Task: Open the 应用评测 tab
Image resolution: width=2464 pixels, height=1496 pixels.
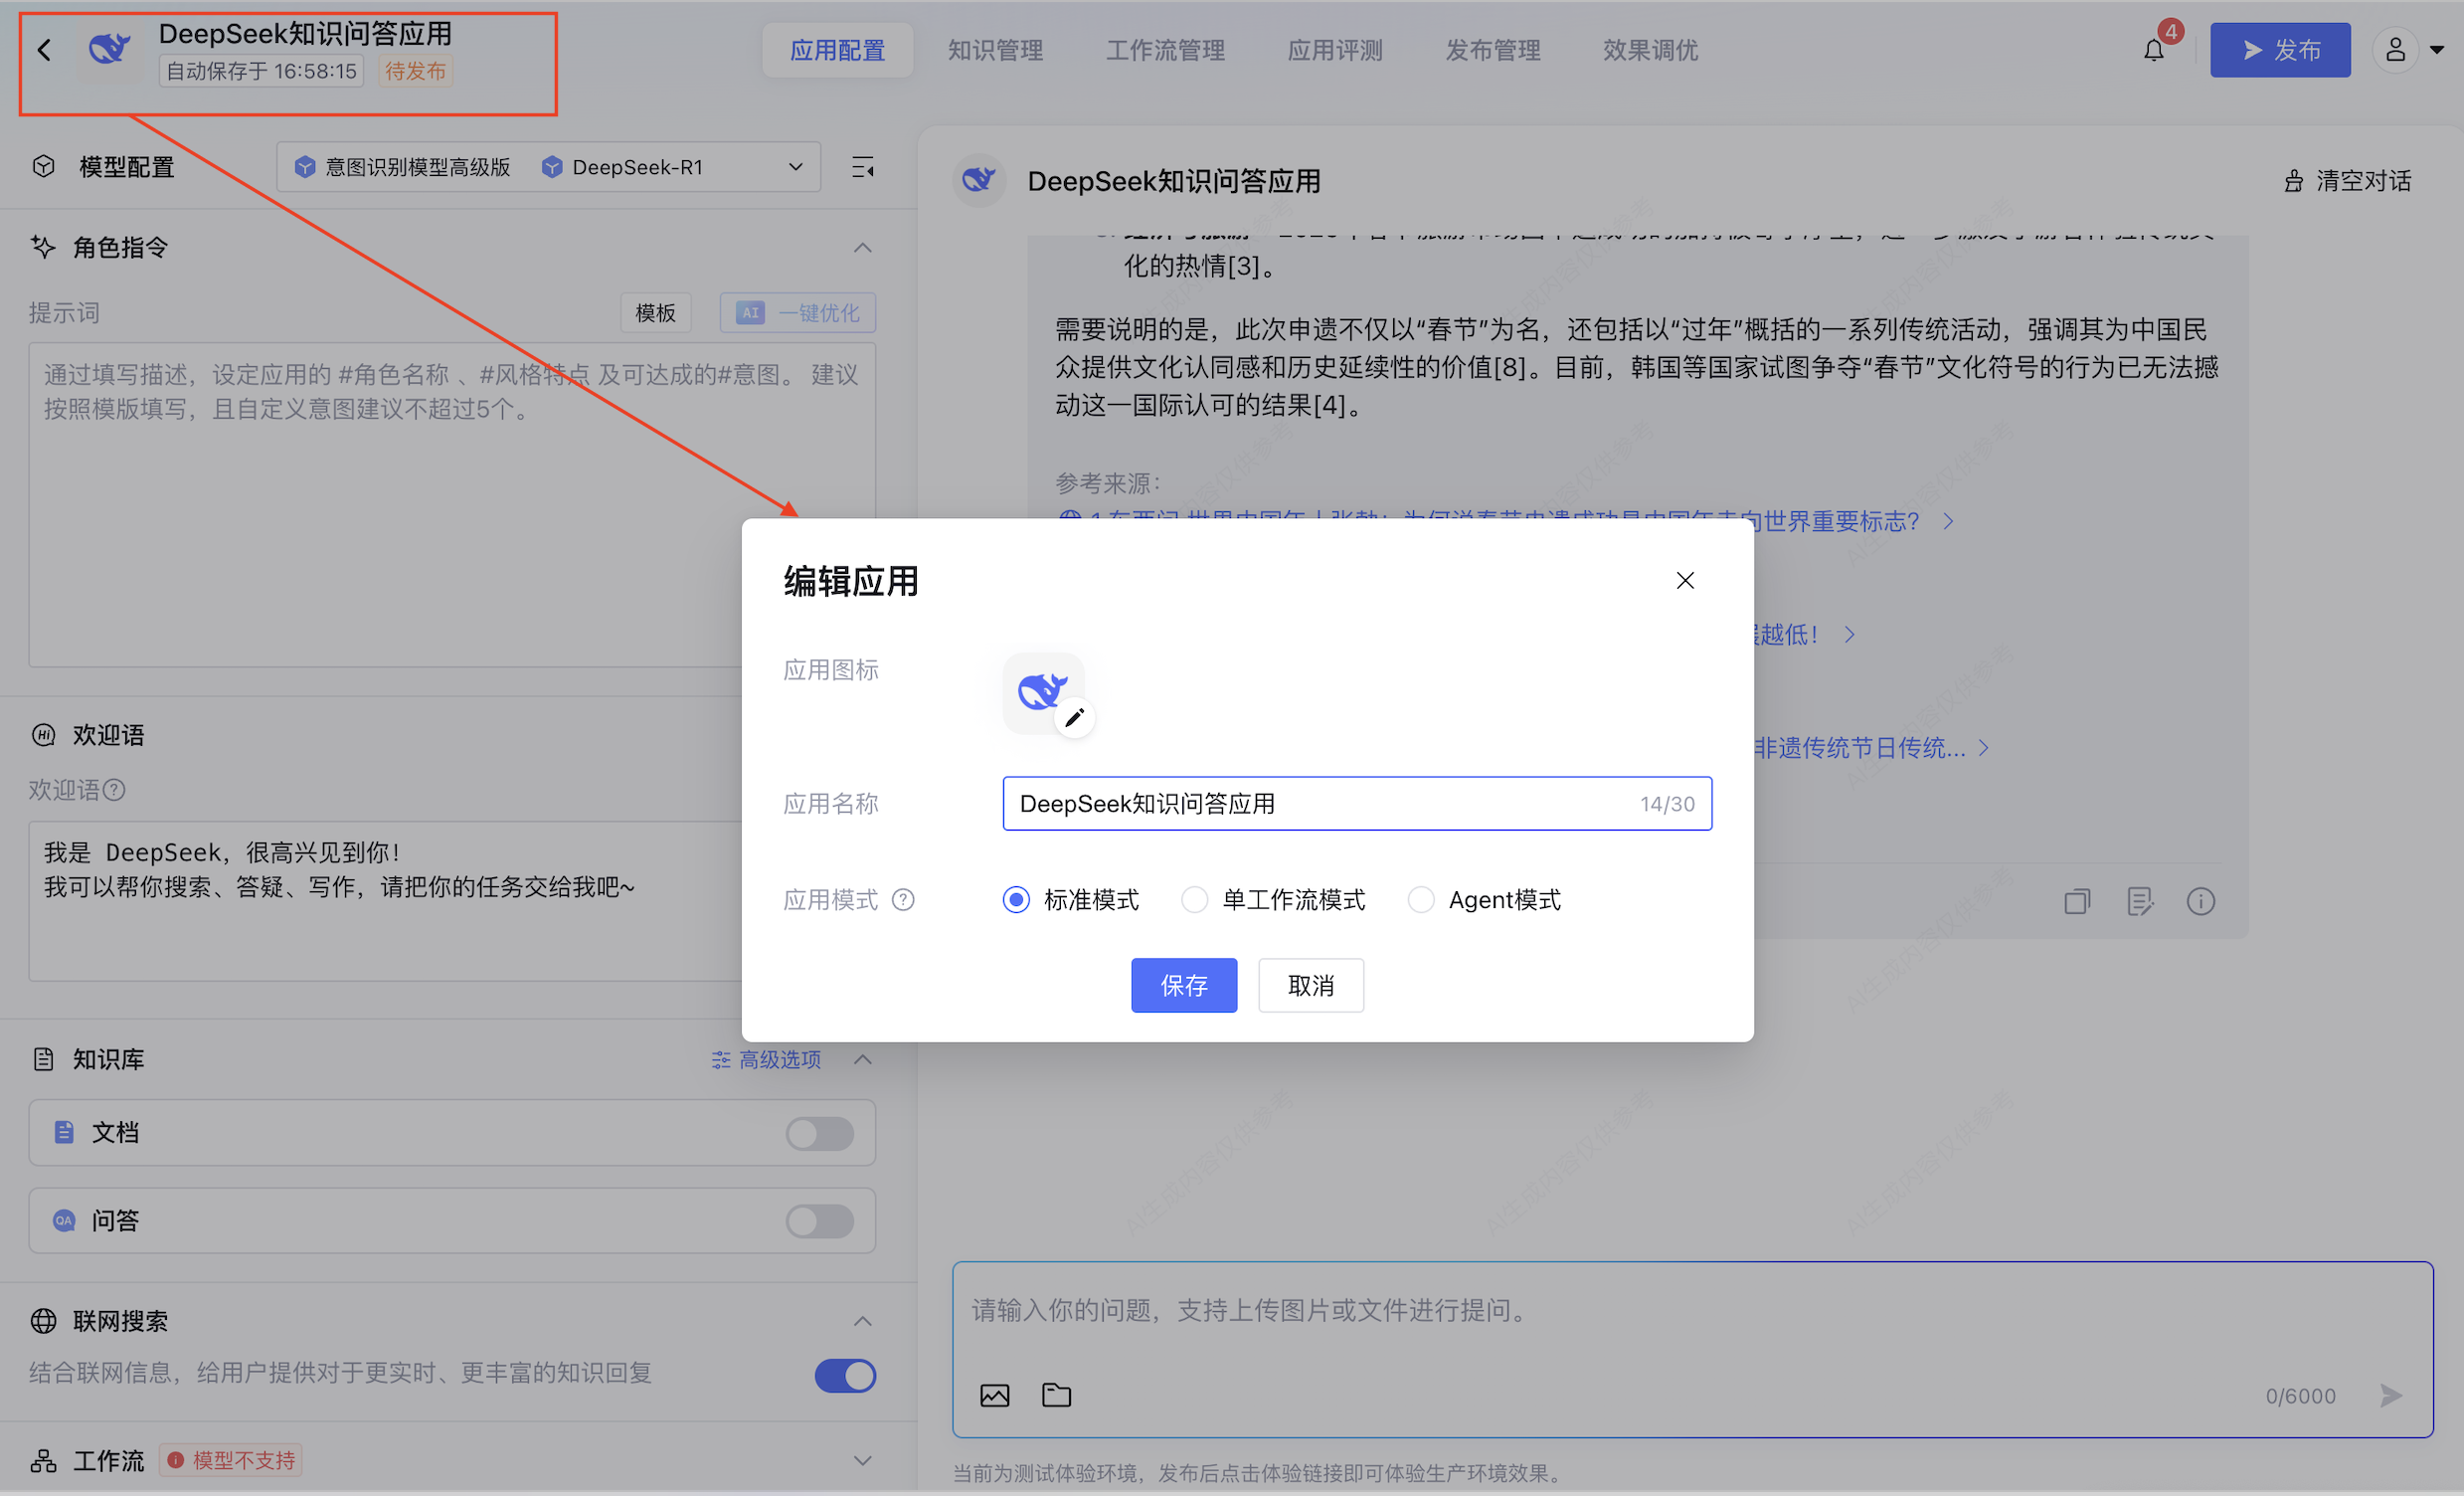Action: coord(1334,50)
